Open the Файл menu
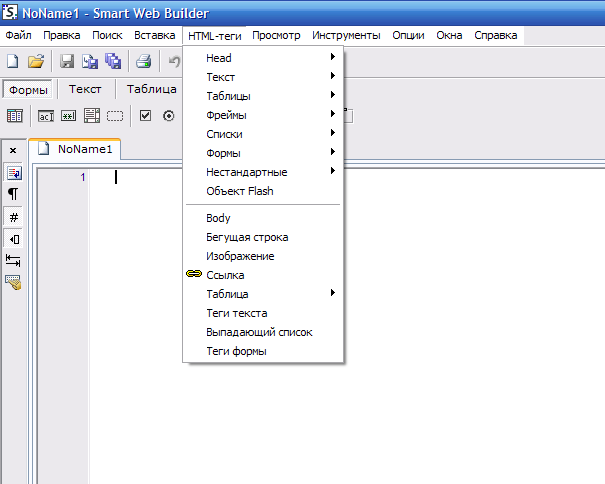The image size is (605, 484). pyautogui.click(x=18, y=35)
